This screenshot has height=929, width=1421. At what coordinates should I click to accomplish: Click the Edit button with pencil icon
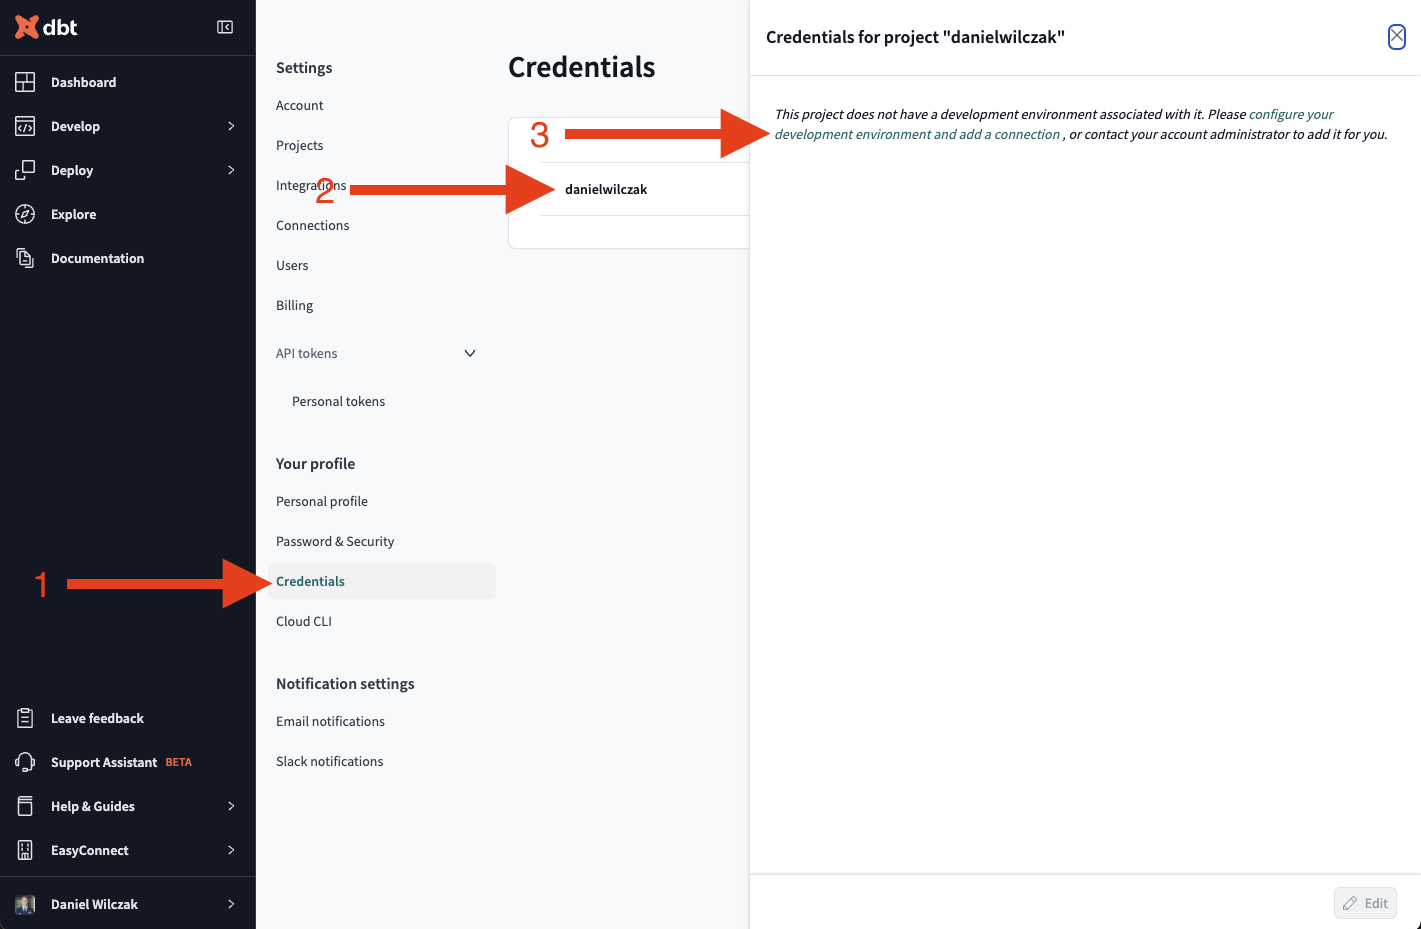pyautogui.click(x=1365, y=903)
